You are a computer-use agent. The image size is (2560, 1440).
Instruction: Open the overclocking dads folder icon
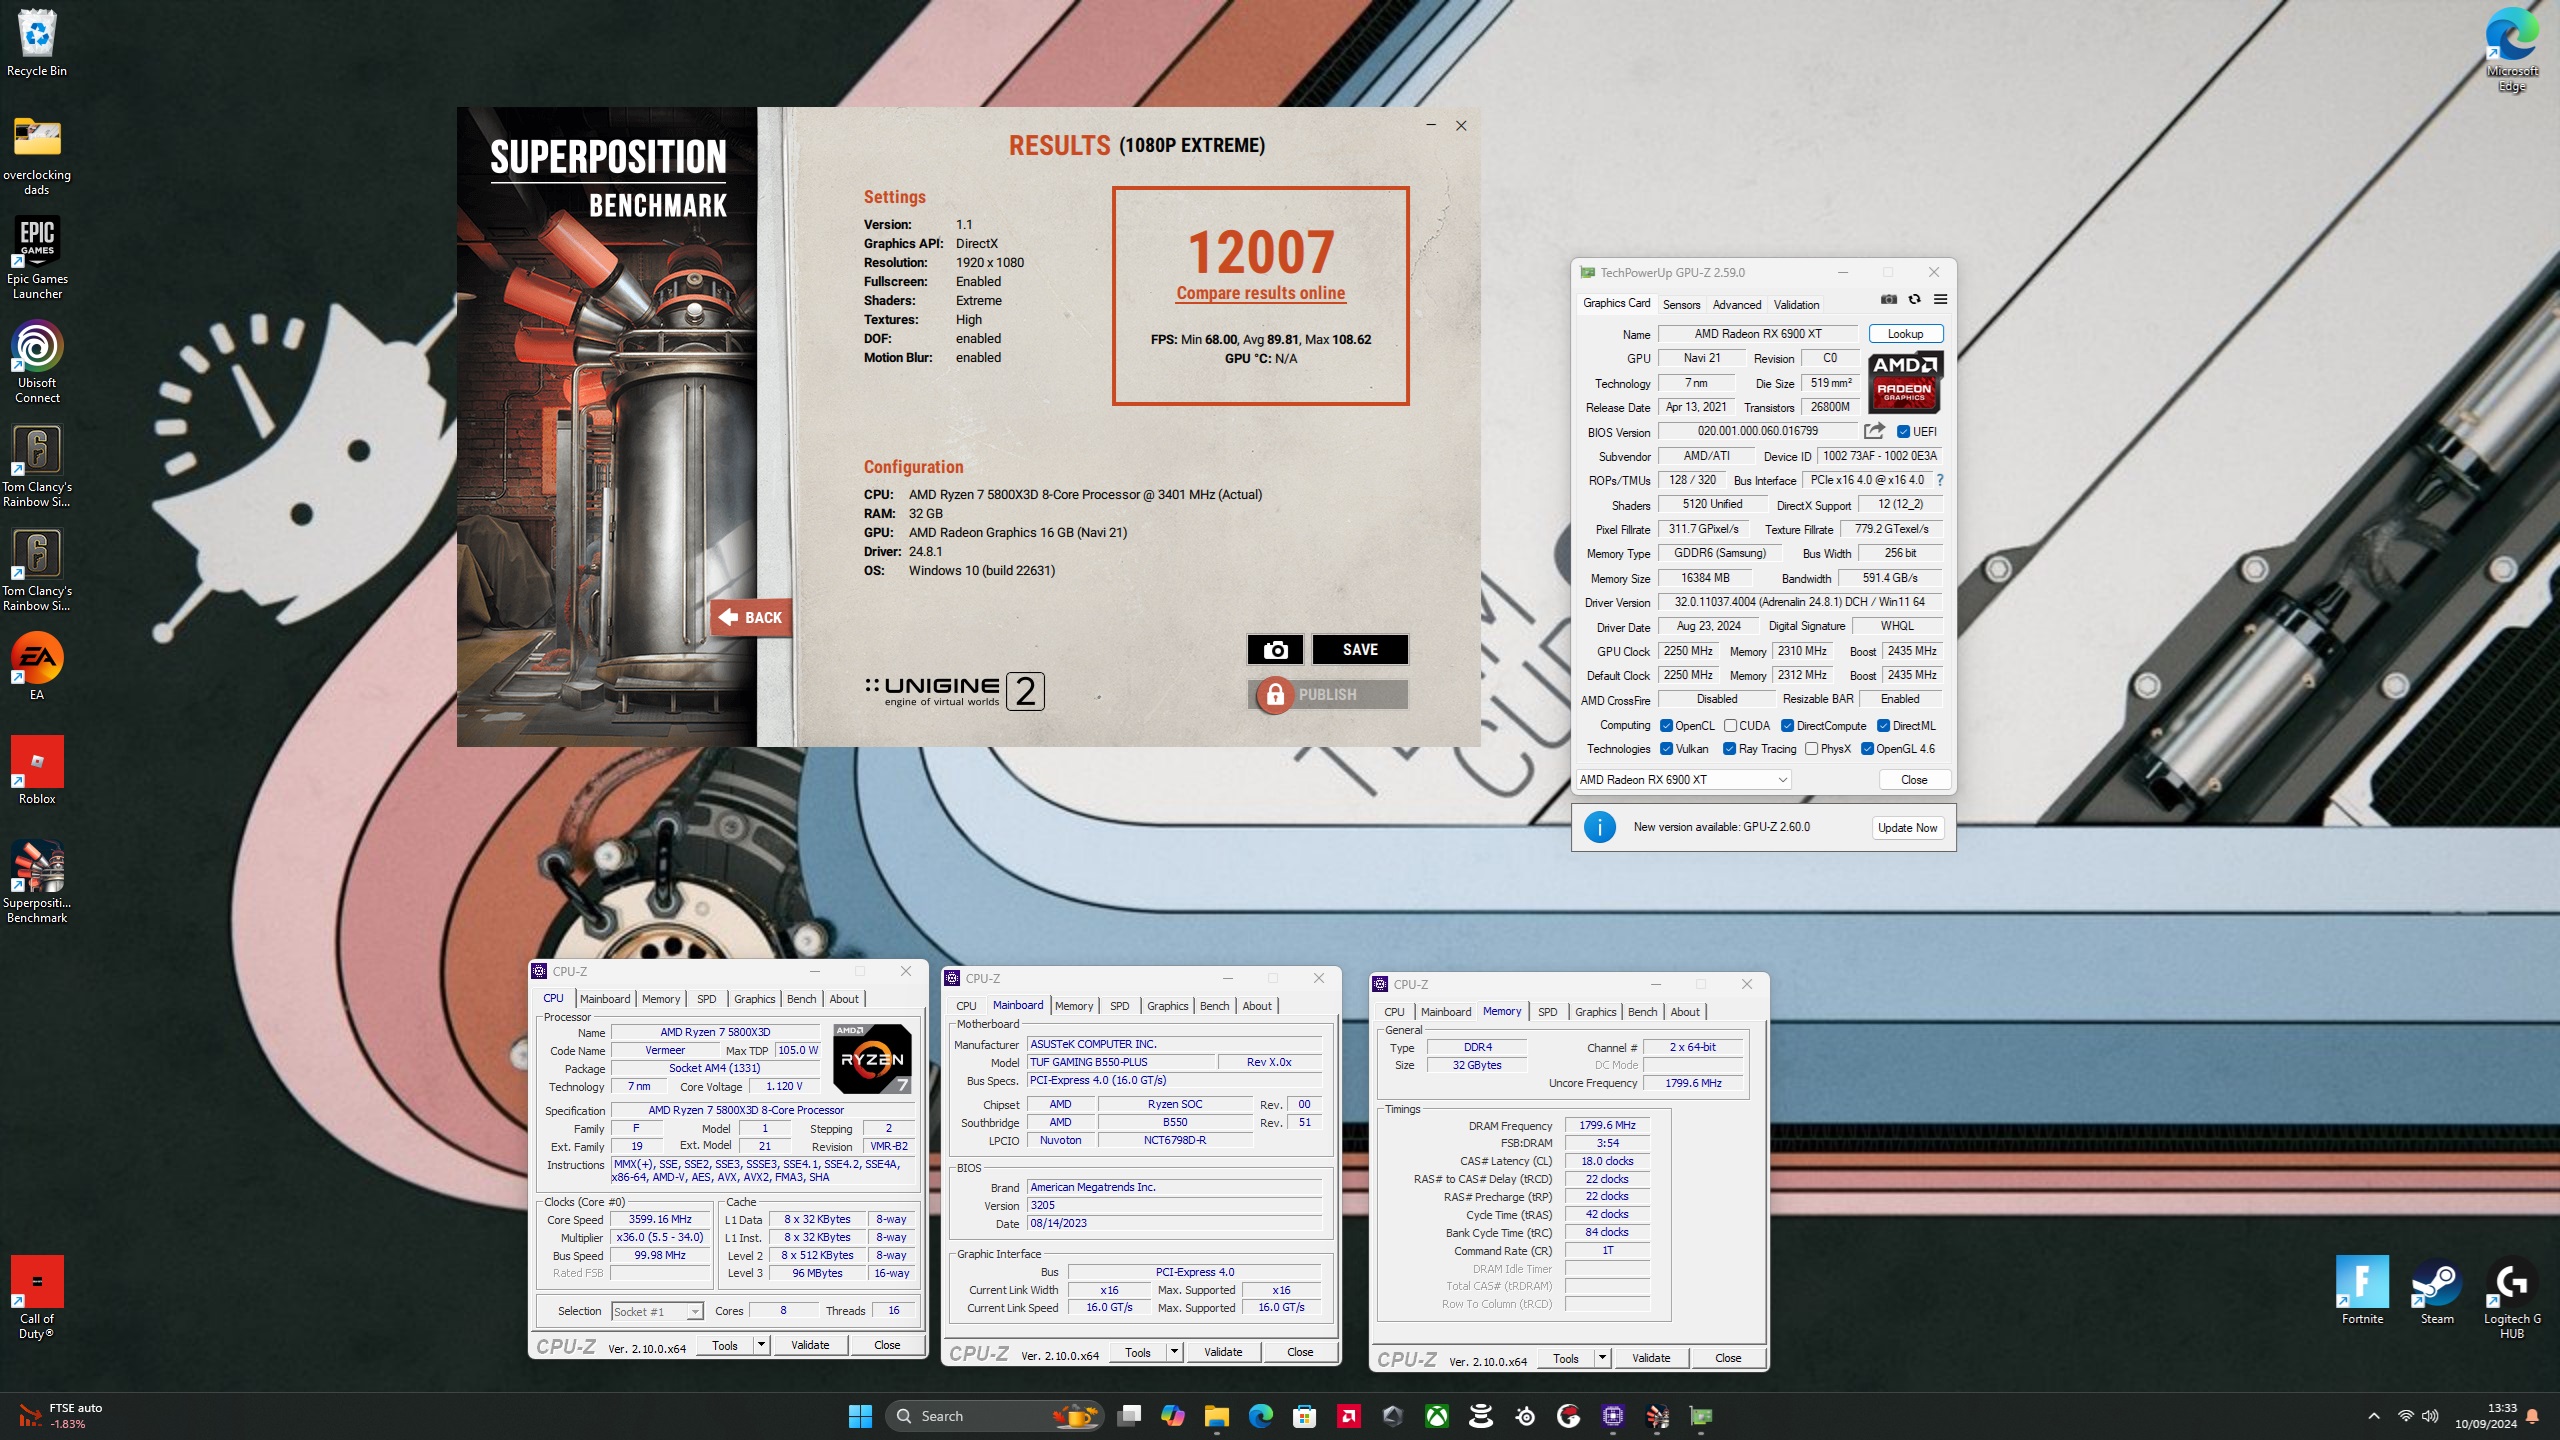(37, 156)
